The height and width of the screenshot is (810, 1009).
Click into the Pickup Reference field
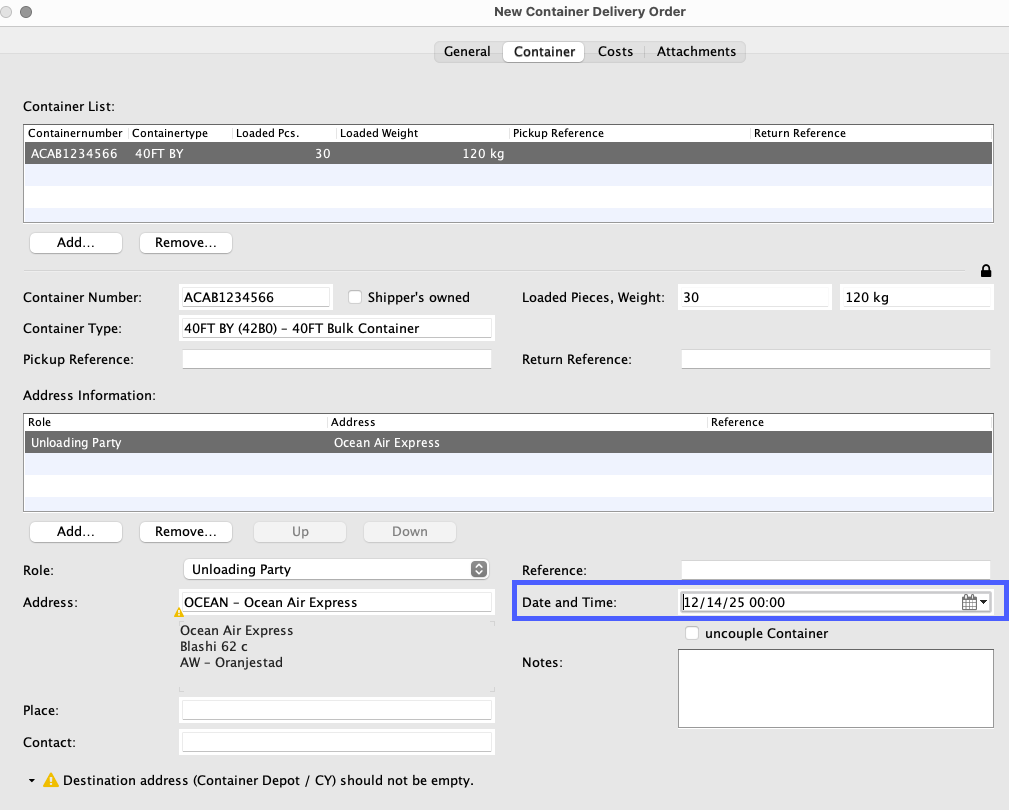[x=336, y=359]
